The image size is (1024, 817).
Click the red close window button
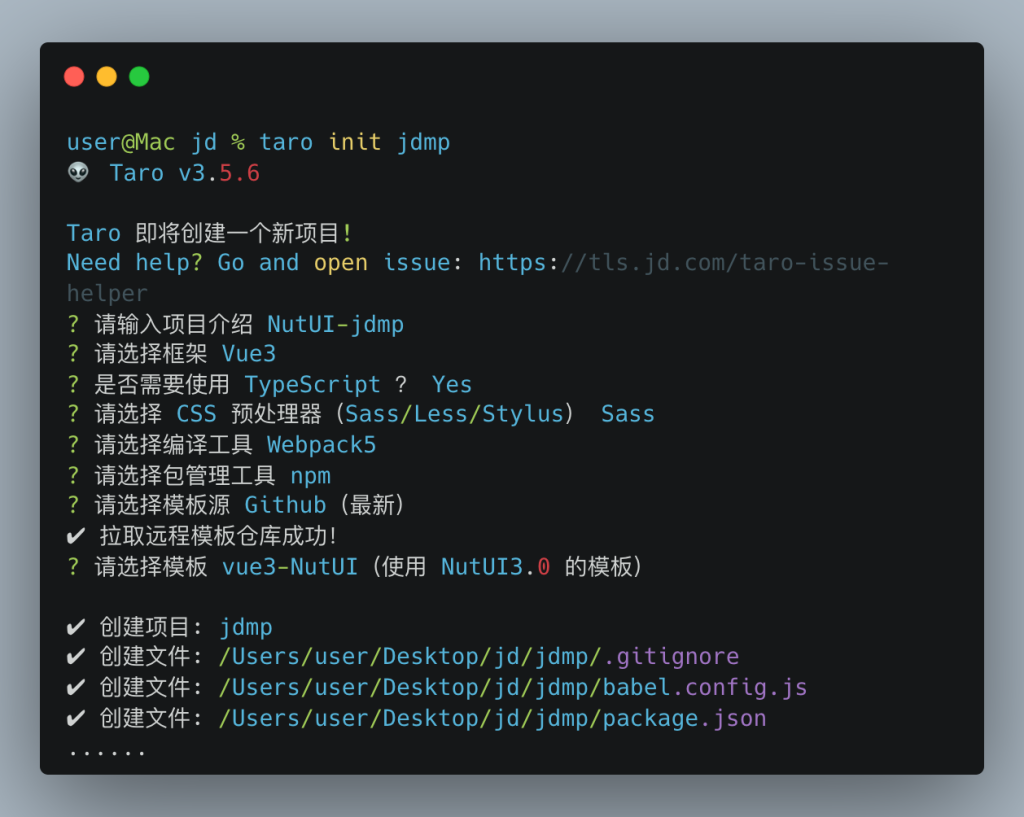tap(74, 76)
